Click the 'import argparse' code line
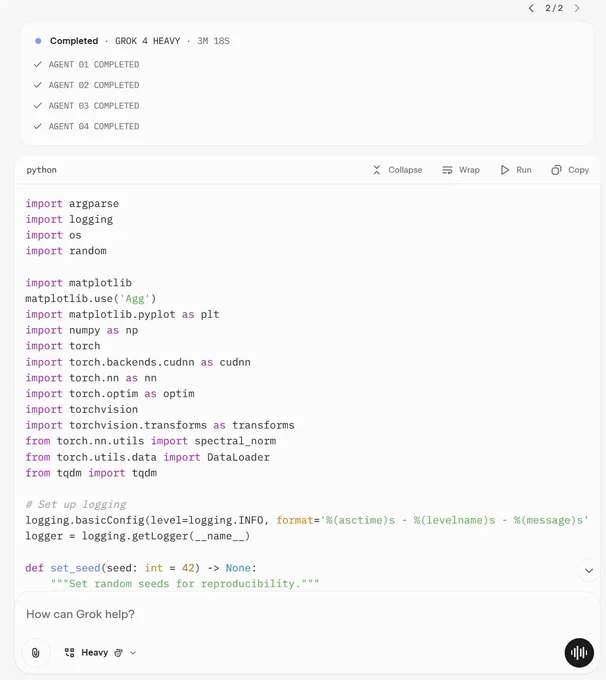 [x=72, y=203]
